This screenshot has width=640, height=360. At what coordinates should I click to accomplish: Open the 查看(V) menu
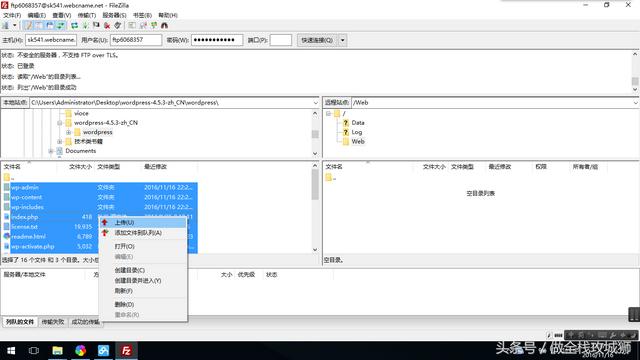tap(61, 15)
